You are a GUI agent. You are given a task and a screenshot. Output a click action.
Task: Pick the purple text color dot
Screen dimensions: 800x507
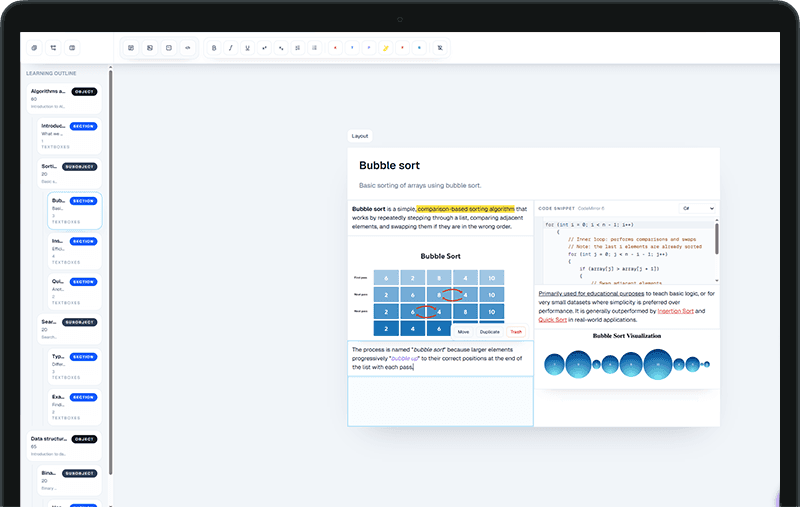tap(369, 48)
